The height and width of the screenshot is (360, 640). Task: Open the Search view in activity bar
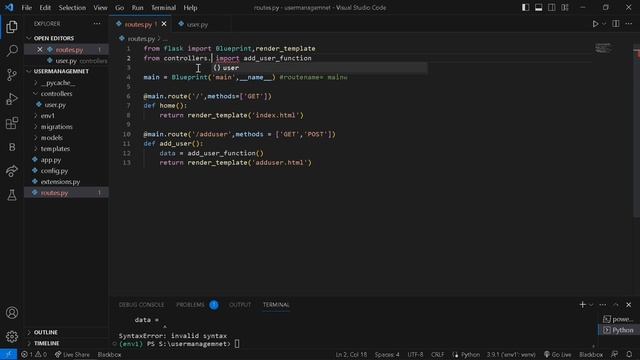[12, 51]
